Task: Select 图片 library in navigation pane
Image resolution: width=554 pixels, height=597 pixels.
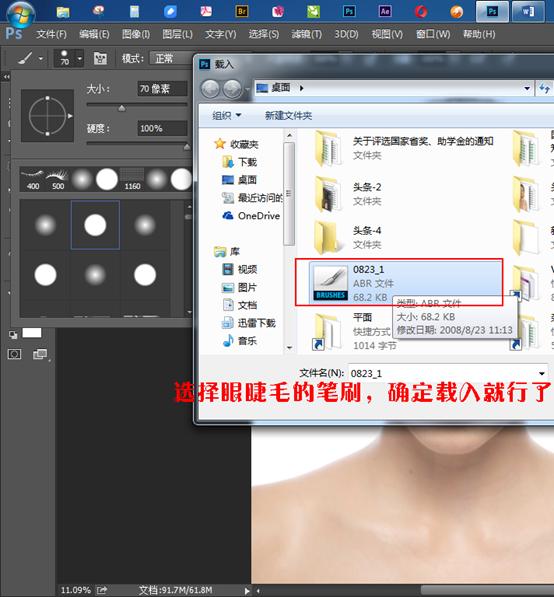Action: 239,287
